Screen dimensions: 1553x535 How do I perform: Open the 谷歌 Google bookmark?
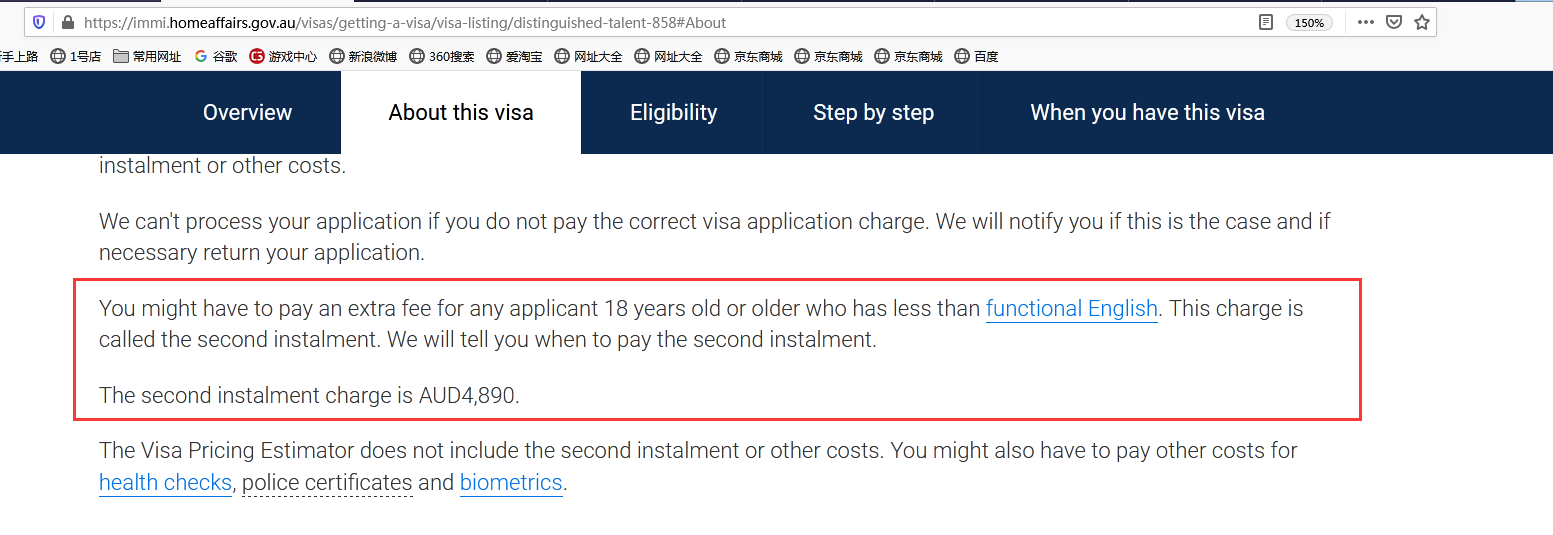pos(216,56)
